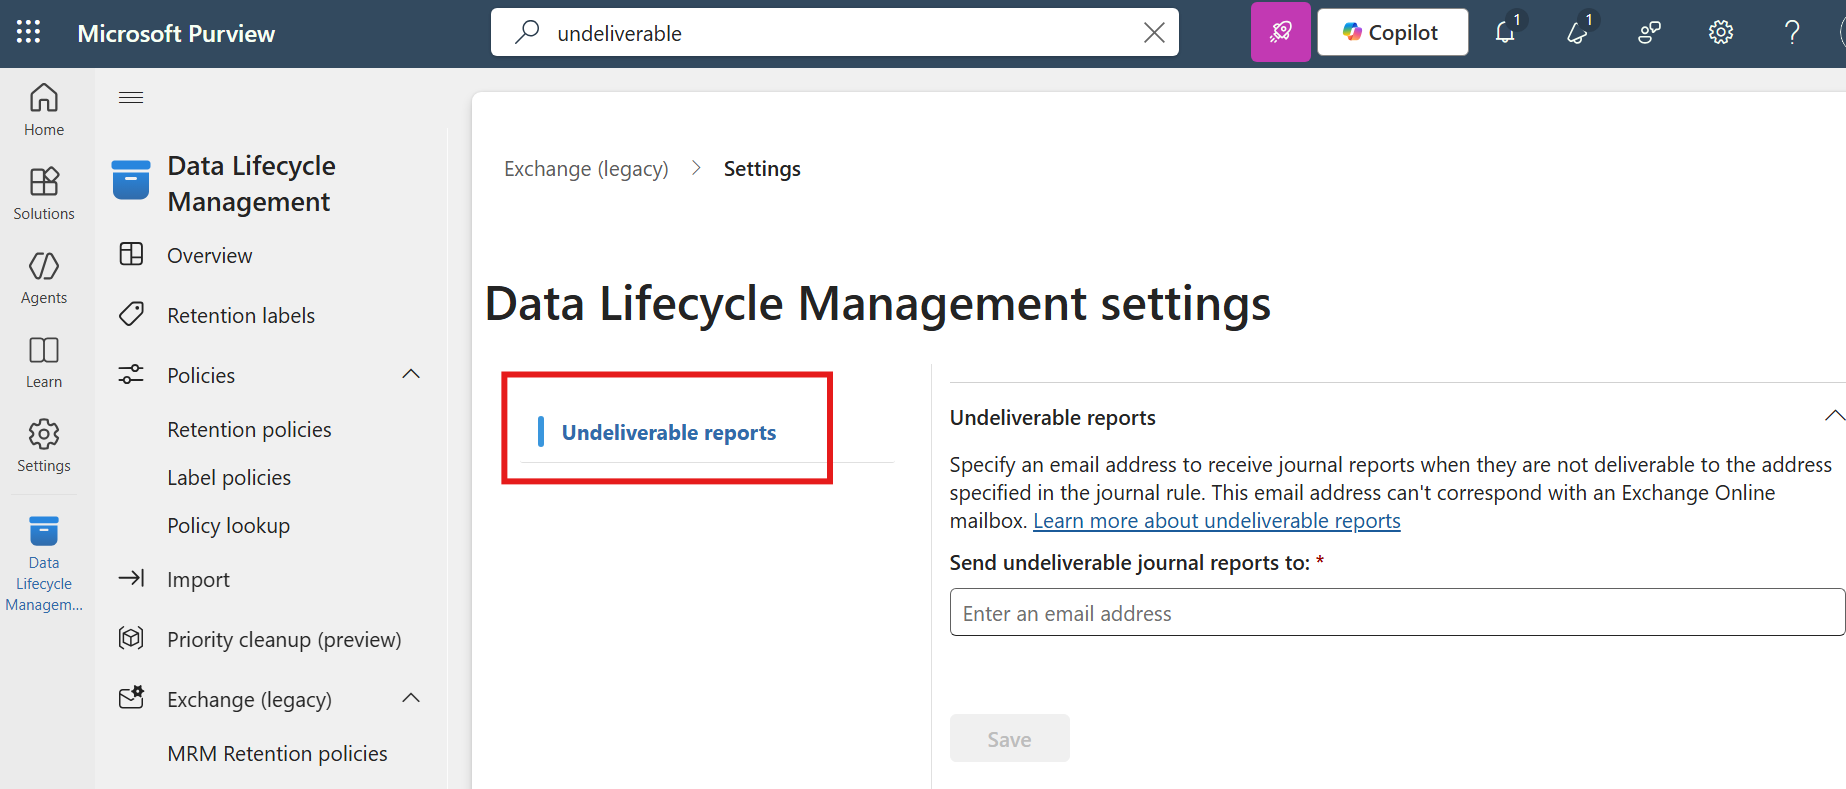Open Solutions in left rail
This screenshot has height=789, width=1846.
pyautogui.click(x=44, y=193)
